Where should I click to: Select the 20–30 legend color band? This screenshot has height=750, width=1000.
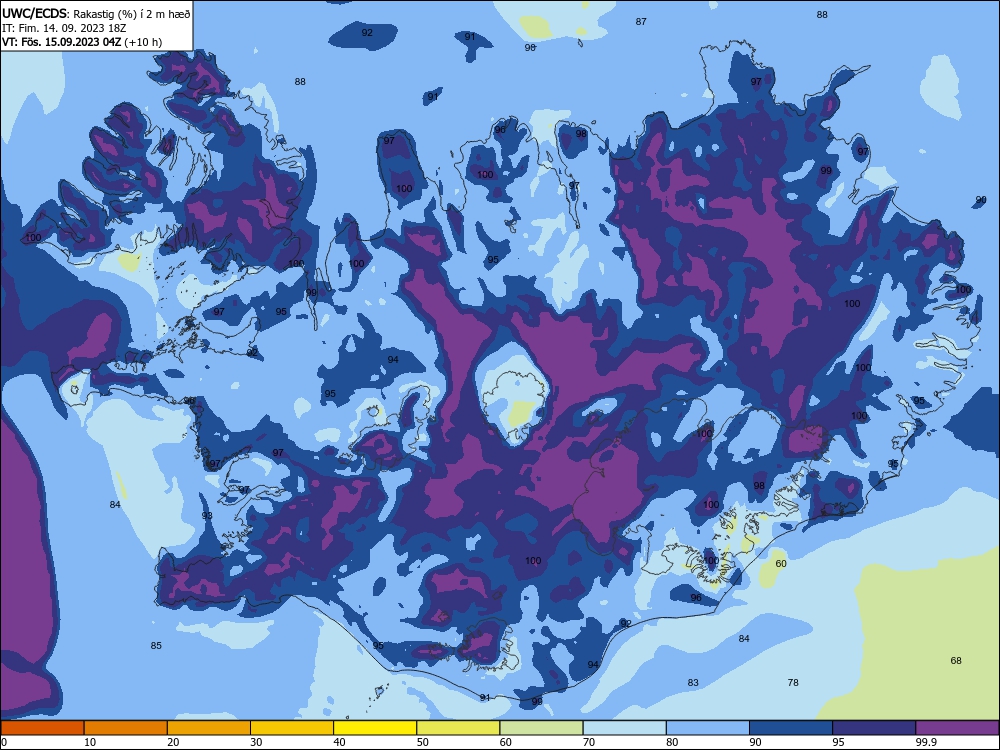[209, 728]
